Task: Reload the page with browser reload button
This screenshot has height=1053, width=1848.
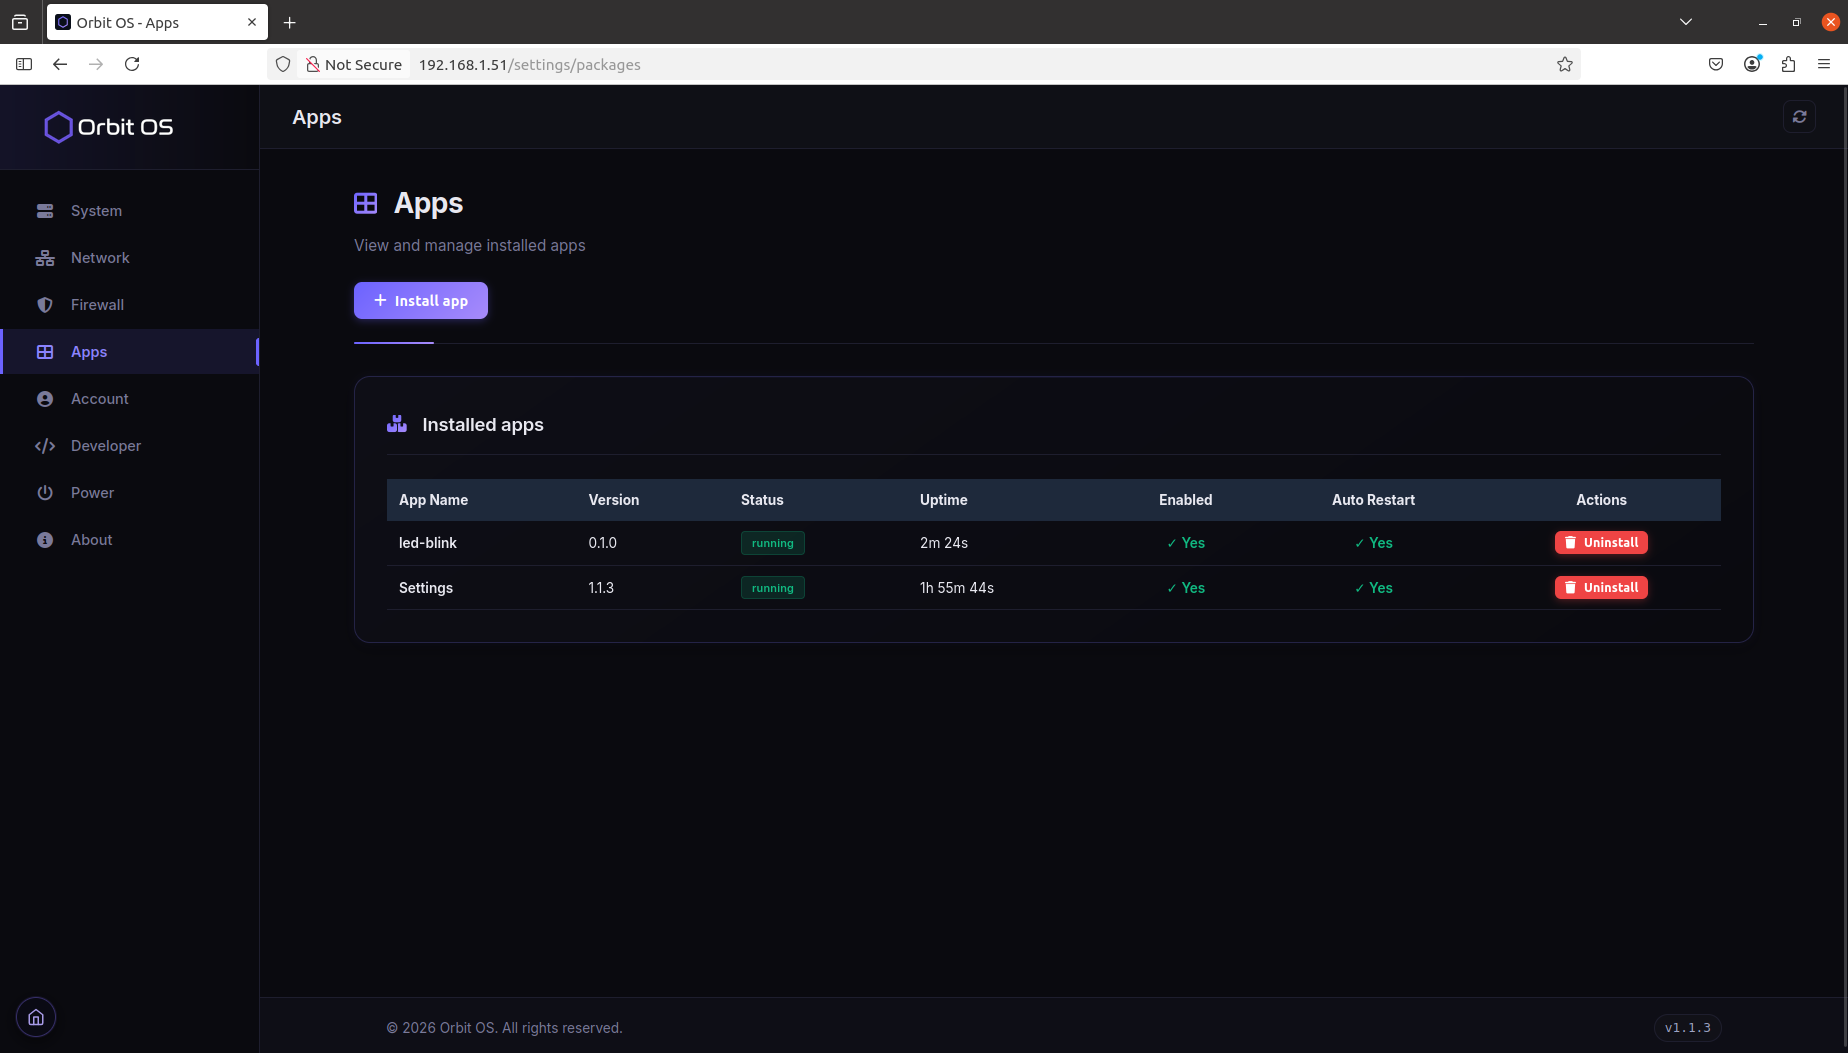Action: 132,64
